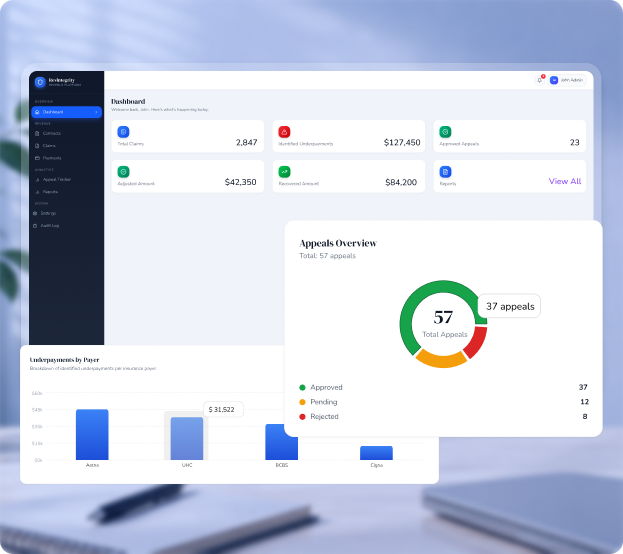Click the blue Reports card document icon
623x554 pixels.
pos(445,172)
